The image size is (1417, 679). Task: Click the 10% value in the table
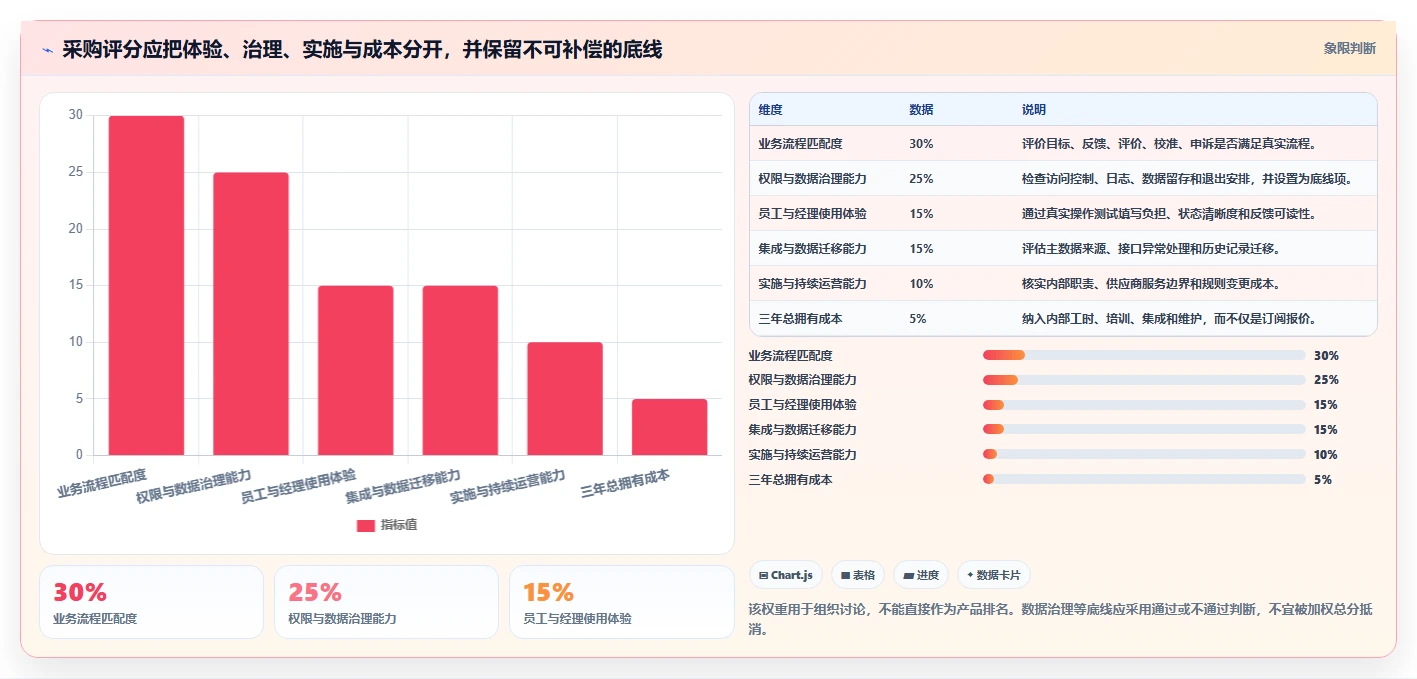tap(921, 284)
